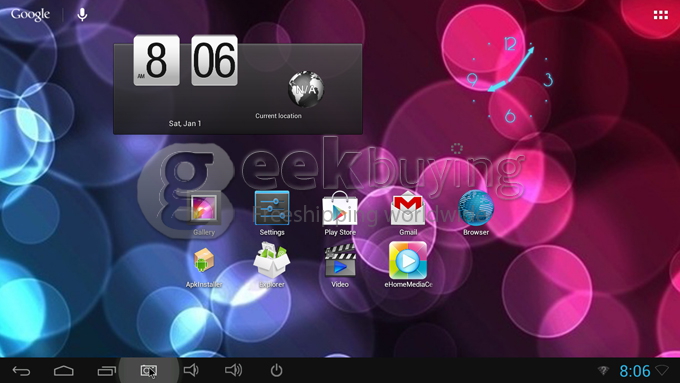This screenshot has height=383, width=680.
Task: Raise volume with the volume up icon
Action: pos(233,370)
